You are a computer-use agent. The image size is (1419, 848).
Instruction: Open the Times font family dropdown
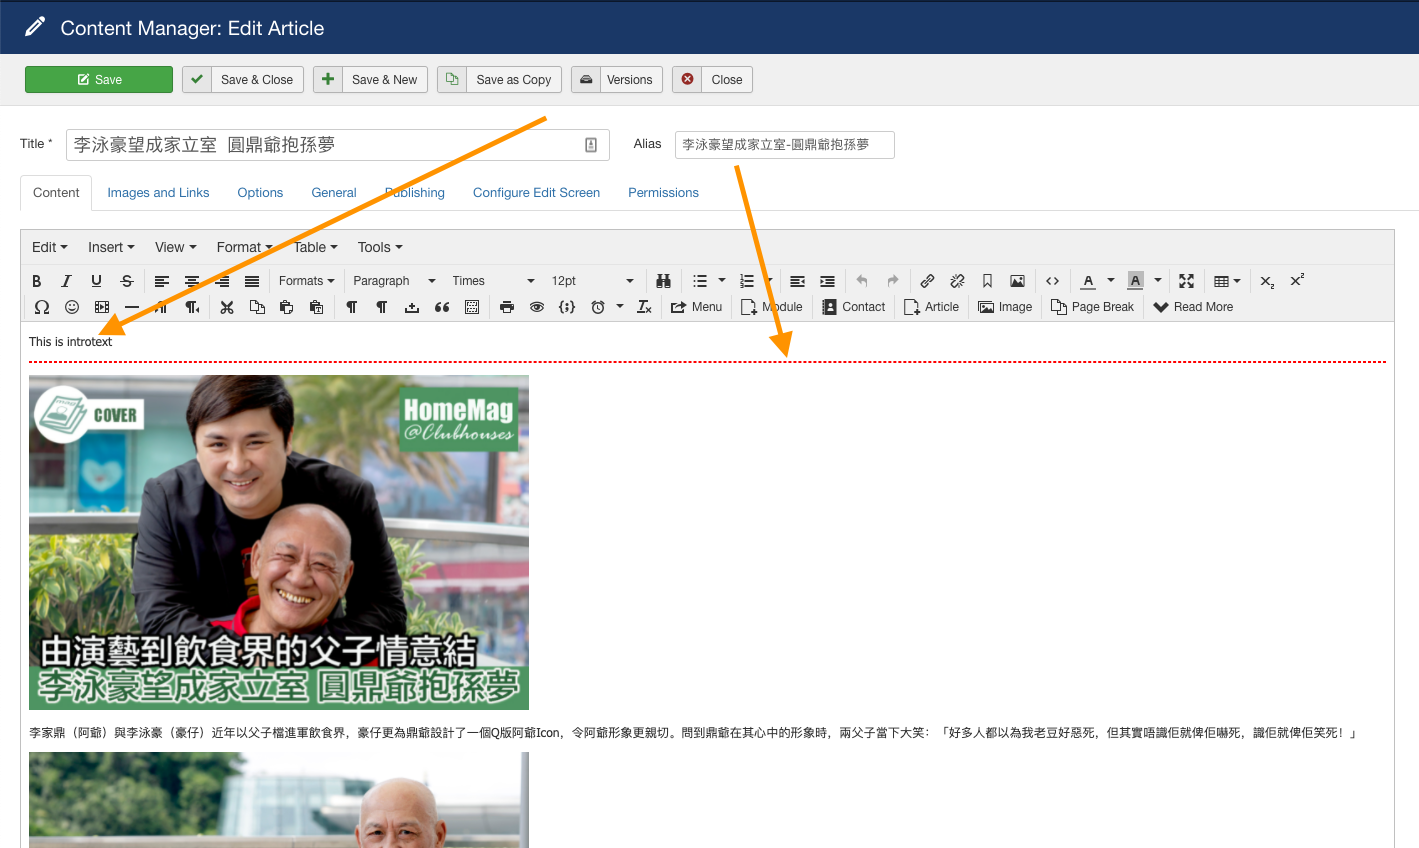pos(493,281)
